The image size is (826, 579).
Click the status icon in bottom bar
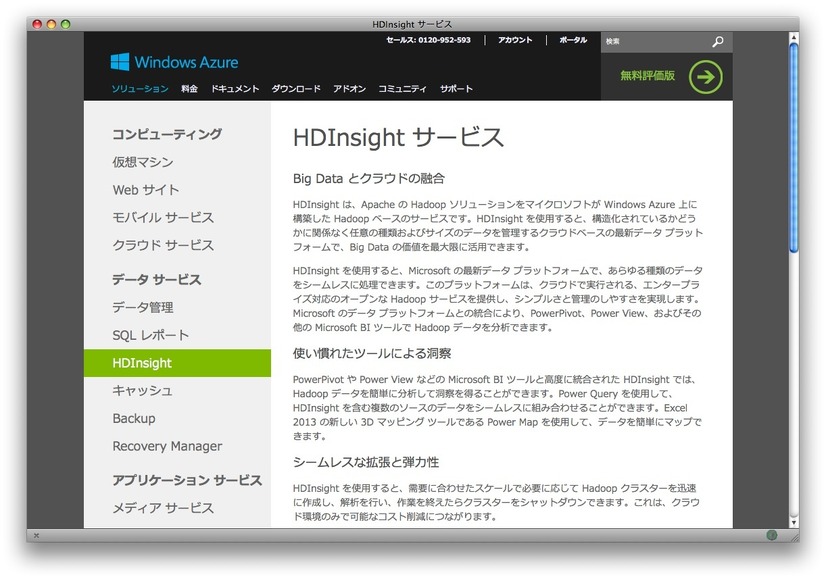772,535
